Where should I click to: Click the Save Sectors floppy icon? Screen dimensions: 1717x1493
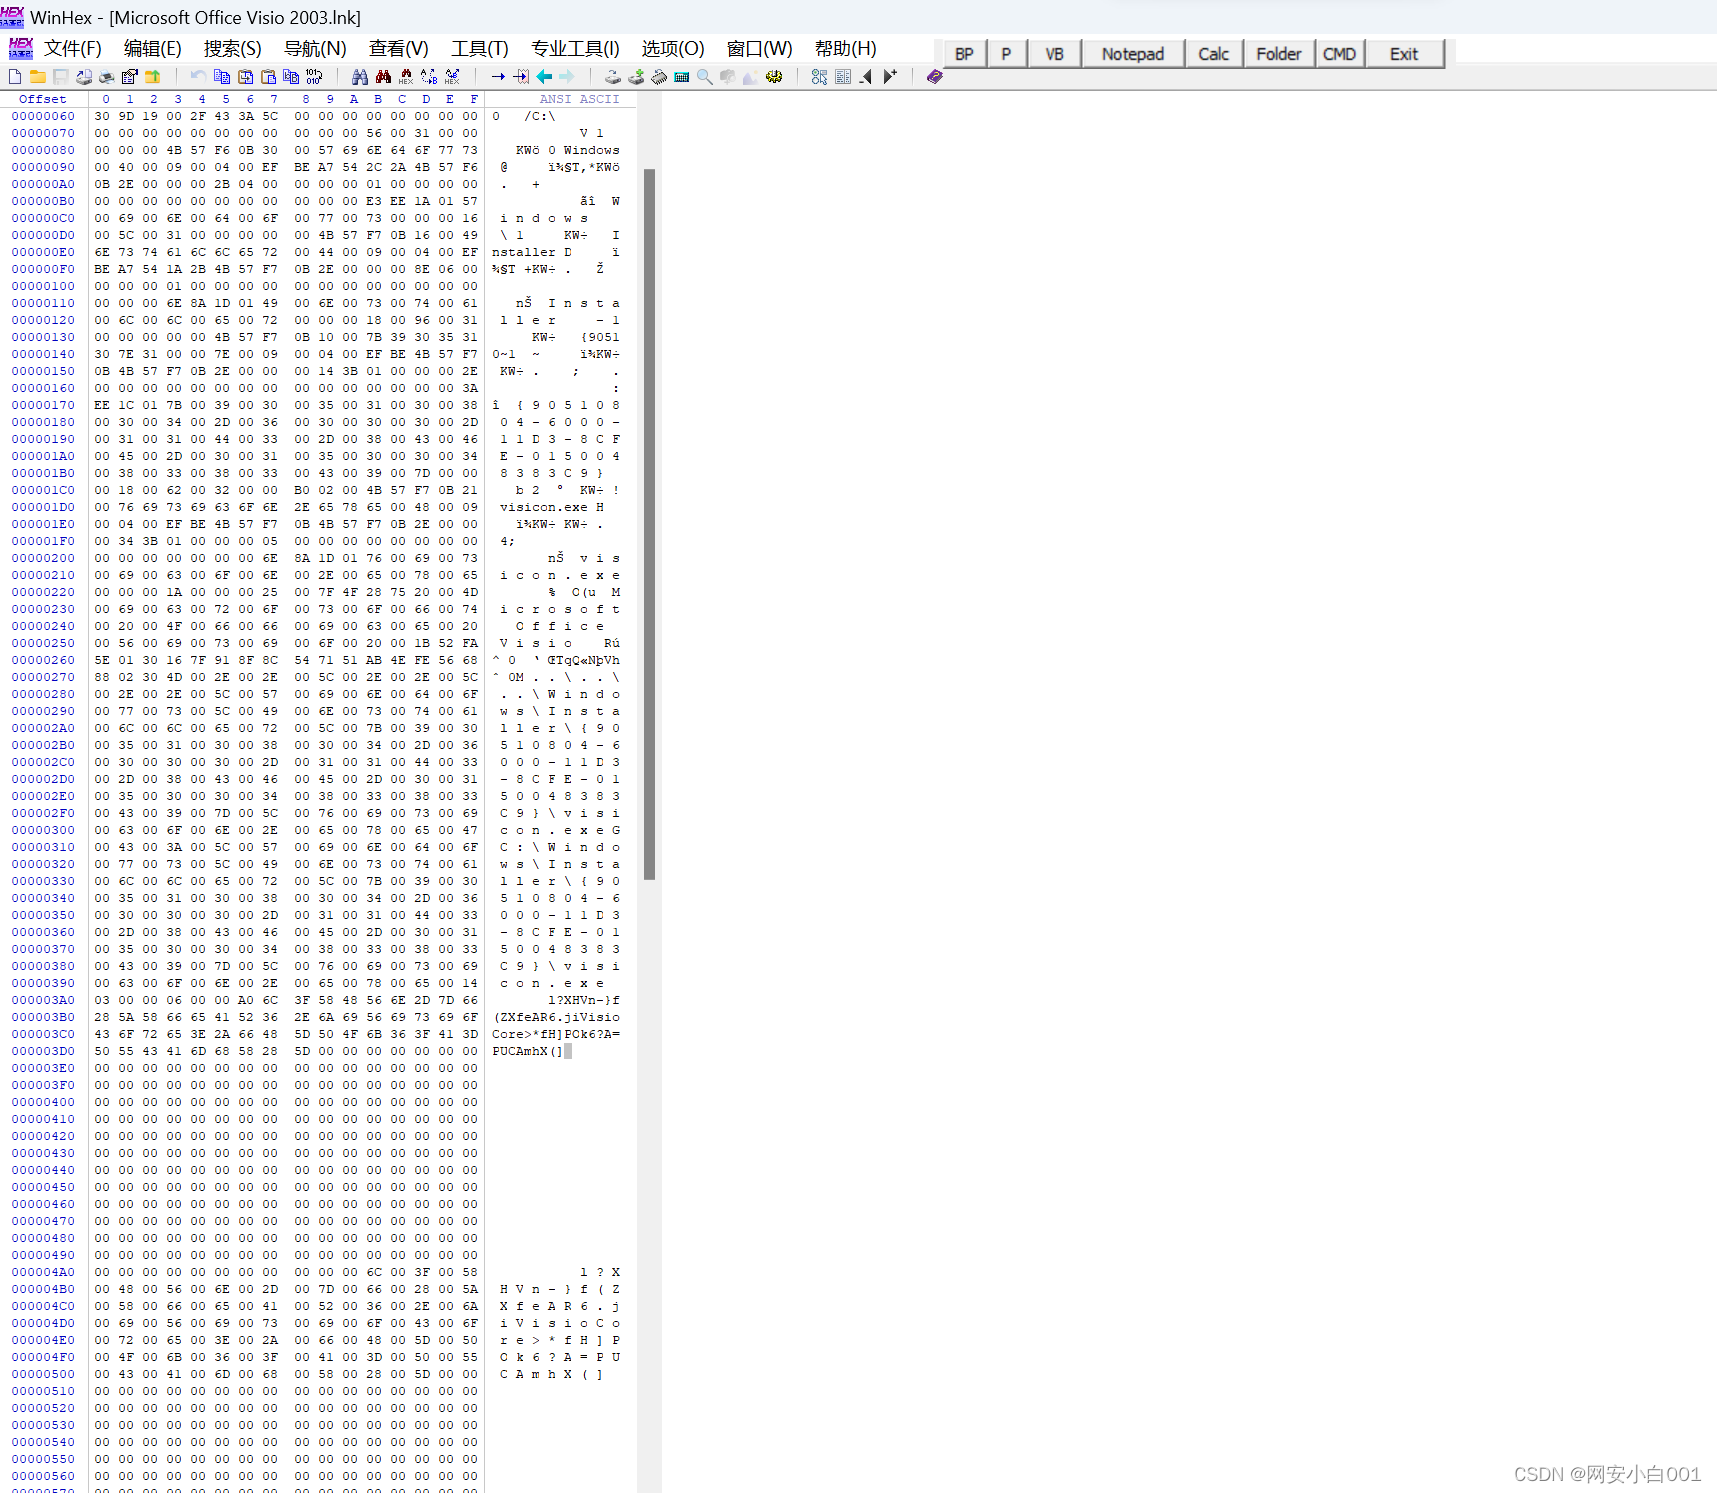[x=61, y=77]
